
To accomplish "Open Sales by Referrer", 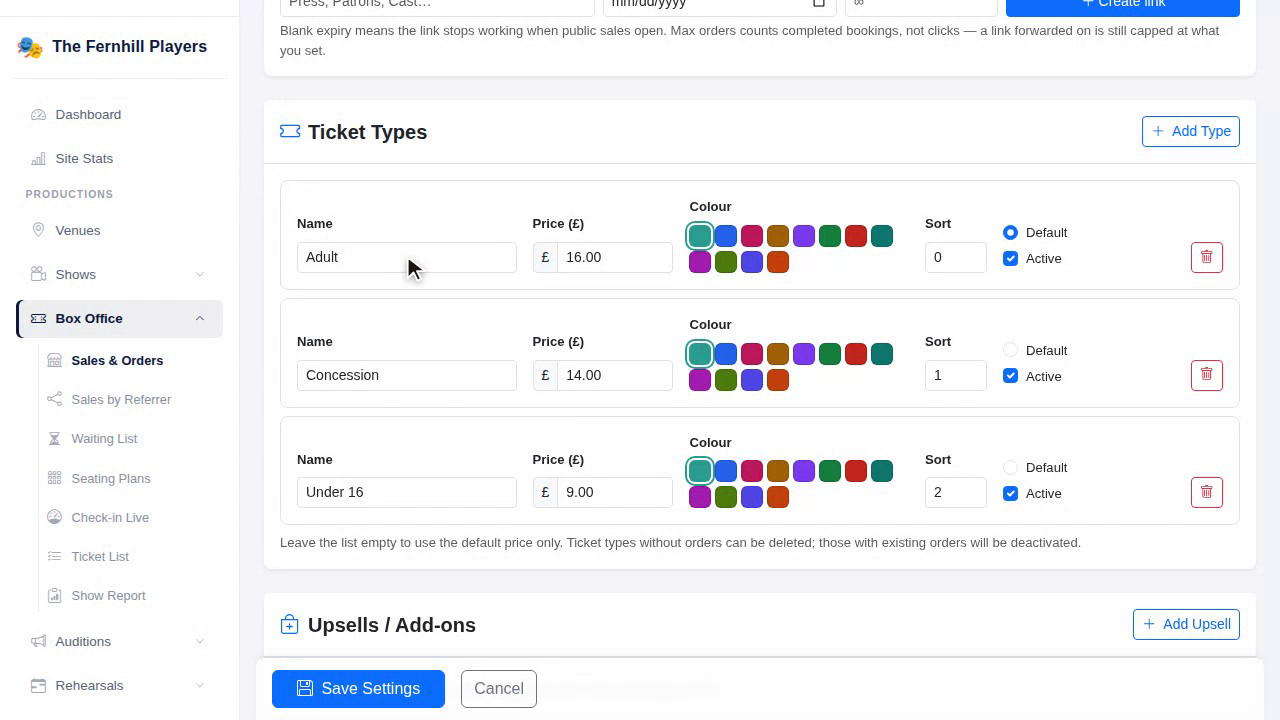I will (131, 399).
